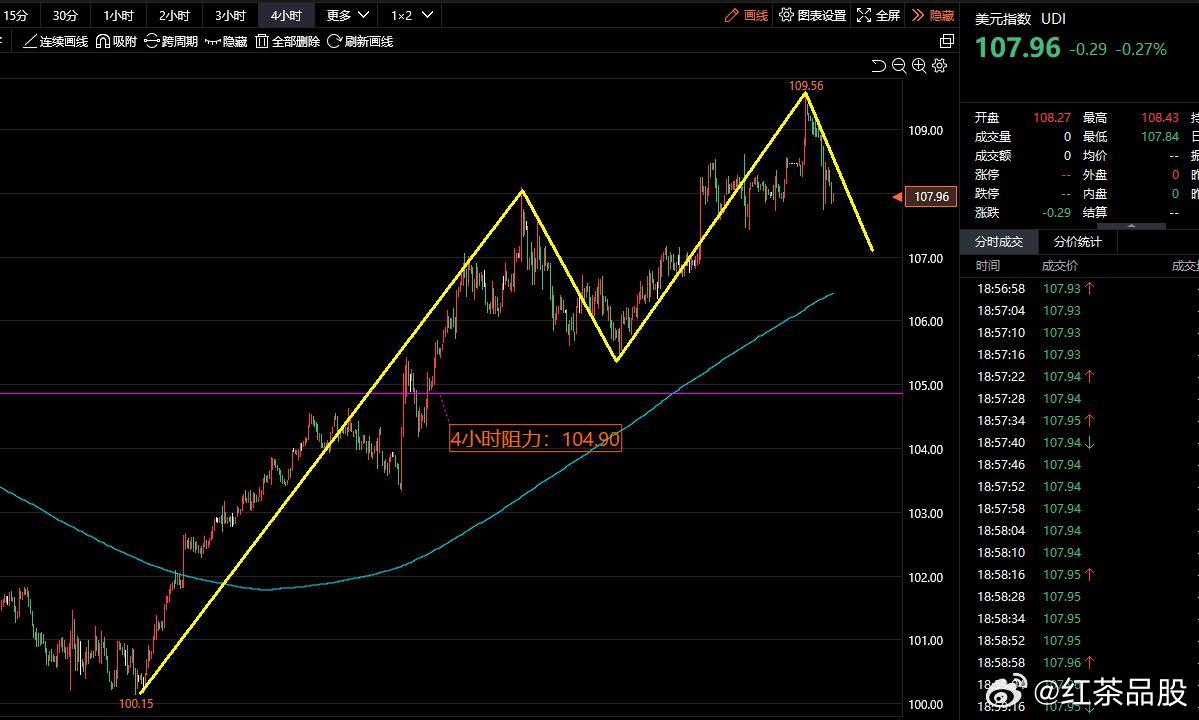Click the 画线 draw line pencil icon

tap(733, 15)
